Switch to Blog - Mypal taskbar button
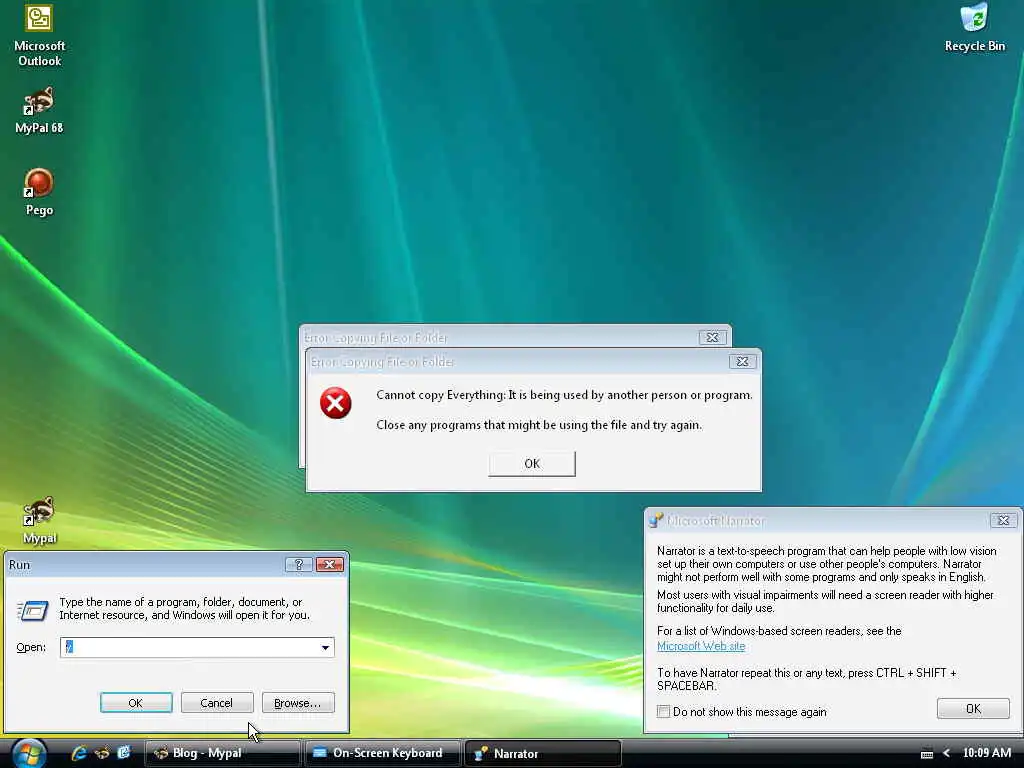 click(222, 753)
